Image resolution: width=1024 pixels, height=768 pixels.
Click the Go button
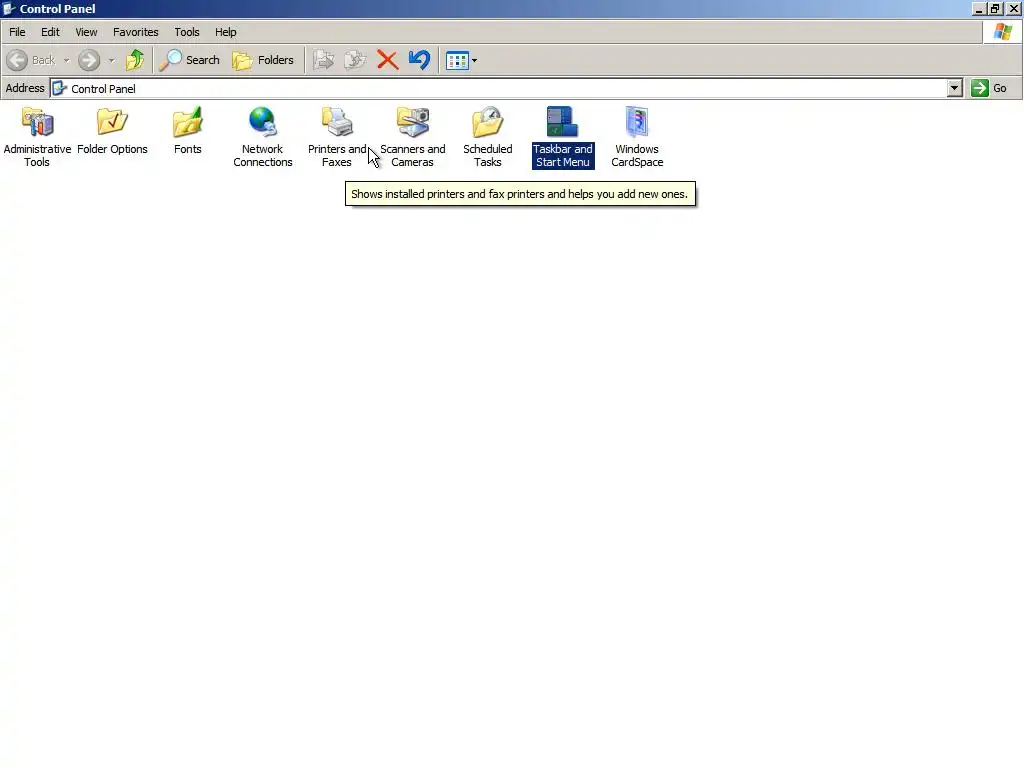[x=989, y=88]
